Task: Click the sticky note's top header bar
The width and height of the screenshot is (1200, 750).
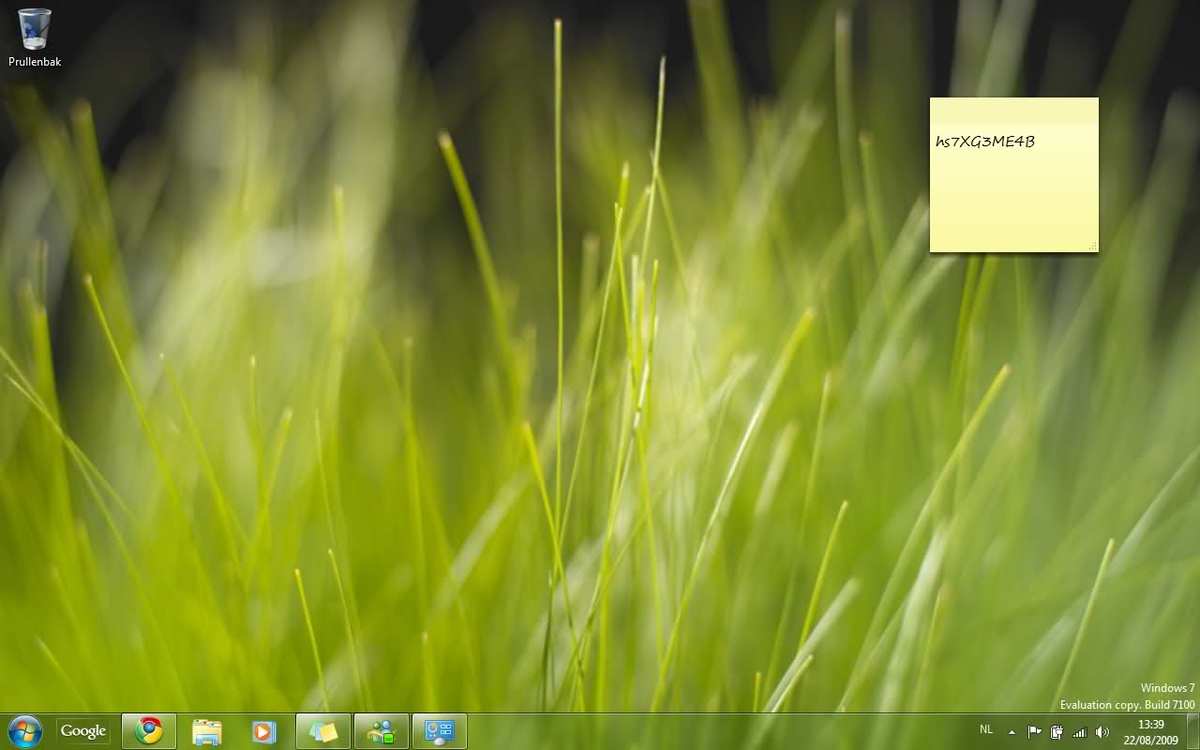Action: click(1014, 109)
